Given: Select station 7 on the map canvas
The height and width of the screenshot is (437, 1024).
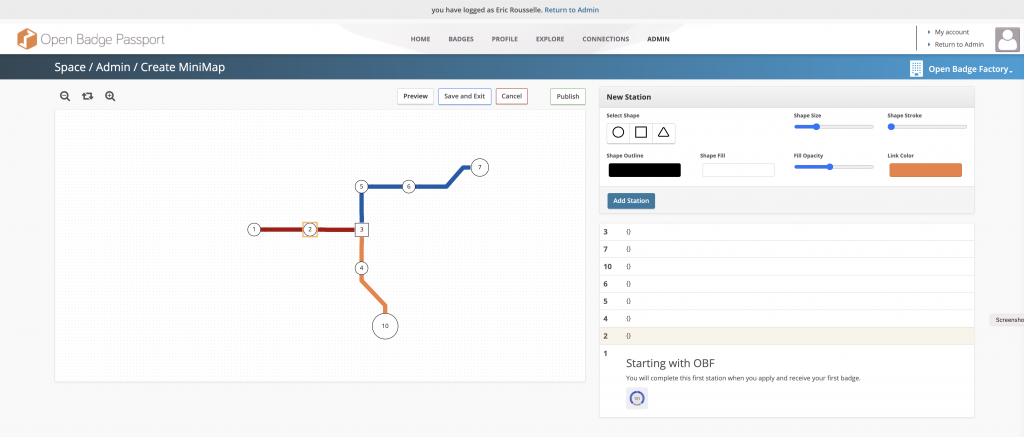Looking at the screenshot, I should click(480, 167).
